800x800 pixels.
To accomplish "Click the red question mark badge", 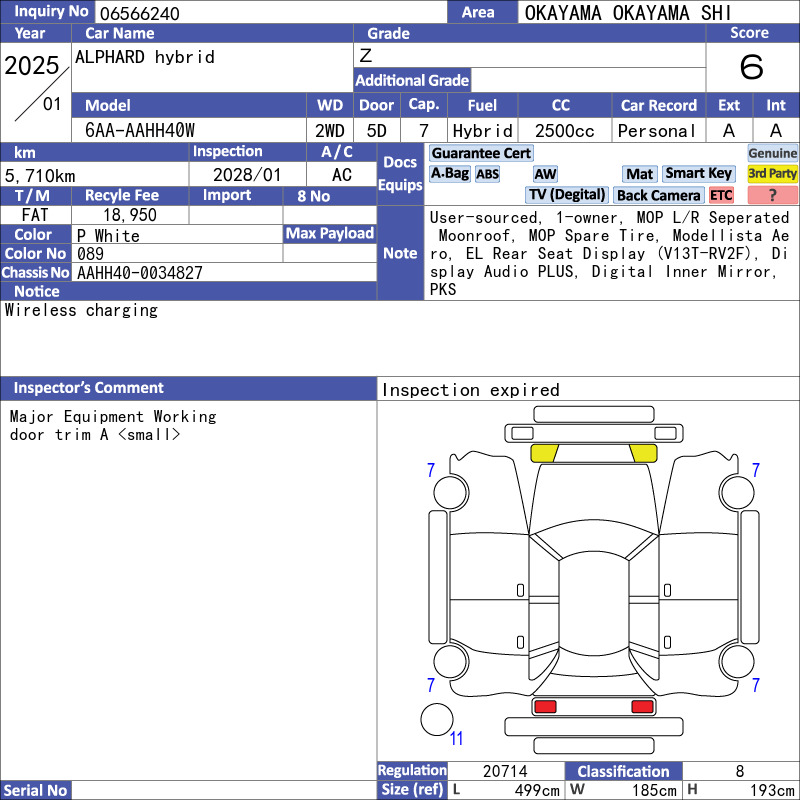I will pyautogui.click(x=772, y=195).
